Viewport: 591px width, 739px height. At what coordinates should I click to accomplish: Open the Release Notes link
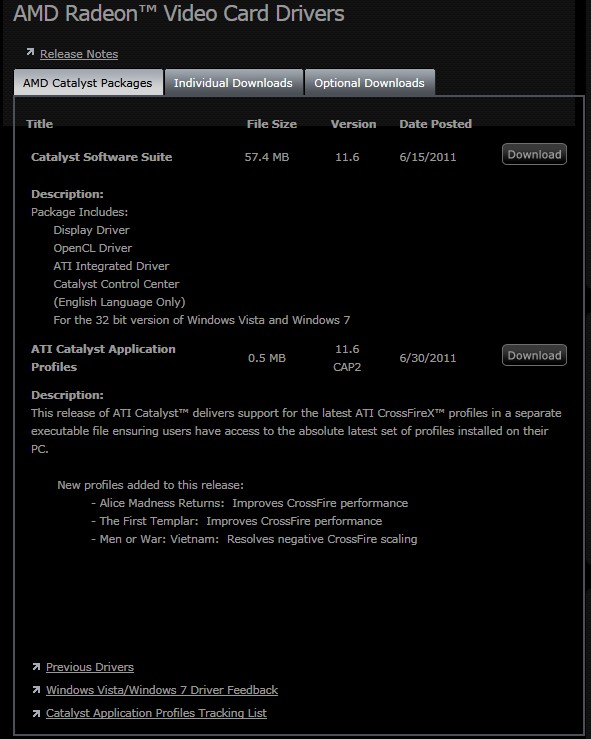79,54
